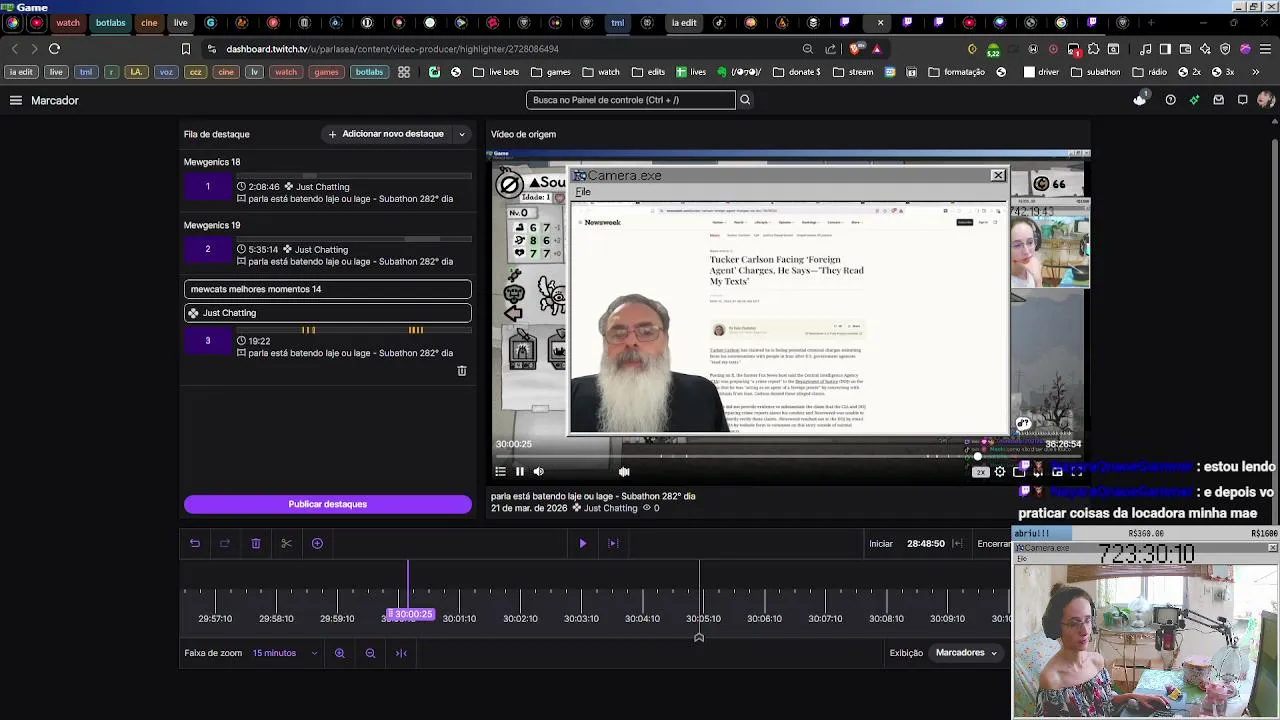
Task: Focus the Busca no Painel de controle search box
Action: (x=631, y=100)
